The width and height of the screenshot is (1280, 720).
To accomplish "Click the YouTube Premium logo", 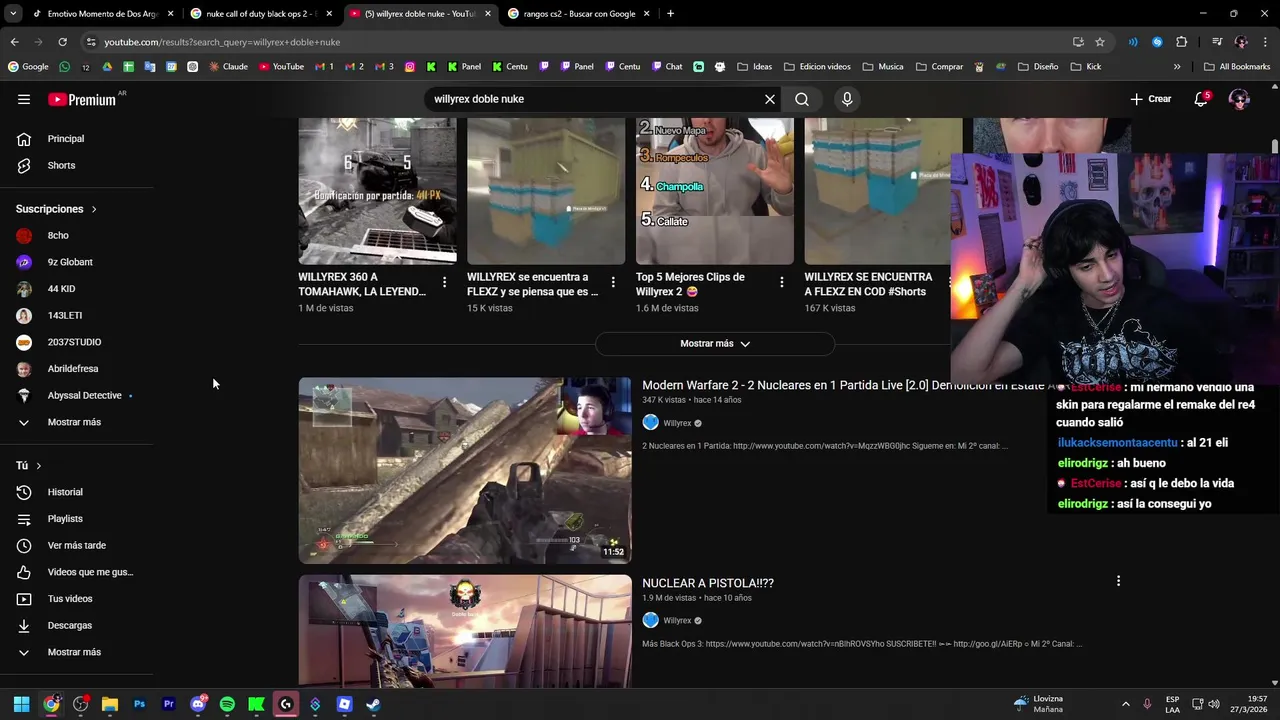I will 84,99.
